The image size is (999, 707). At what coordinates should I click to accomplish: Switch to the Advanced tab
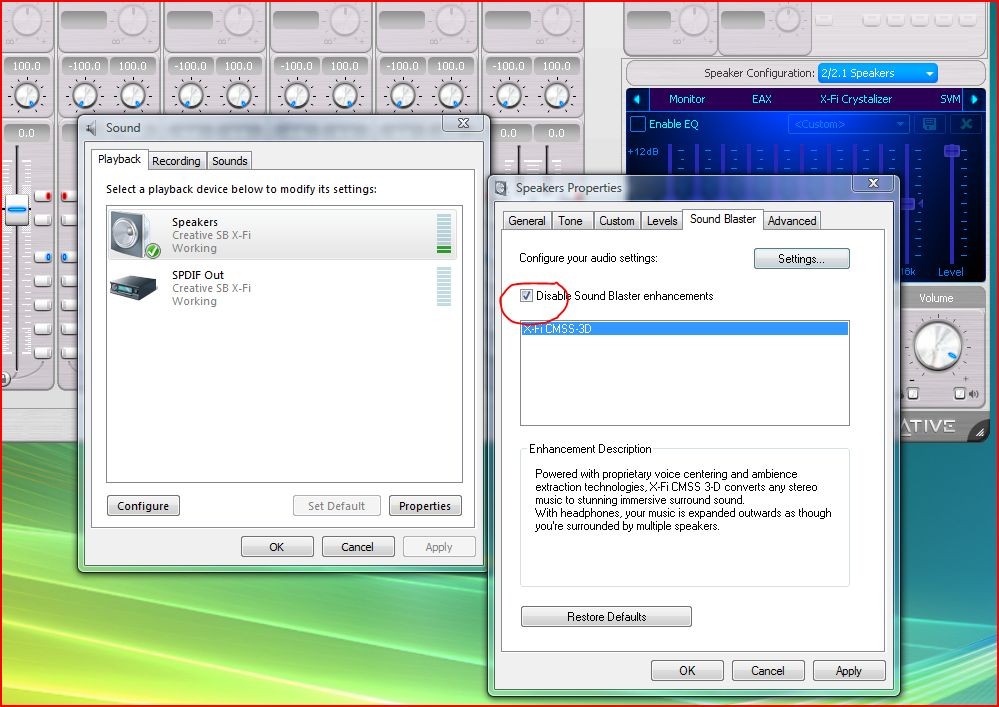click(x=791, y=221)
